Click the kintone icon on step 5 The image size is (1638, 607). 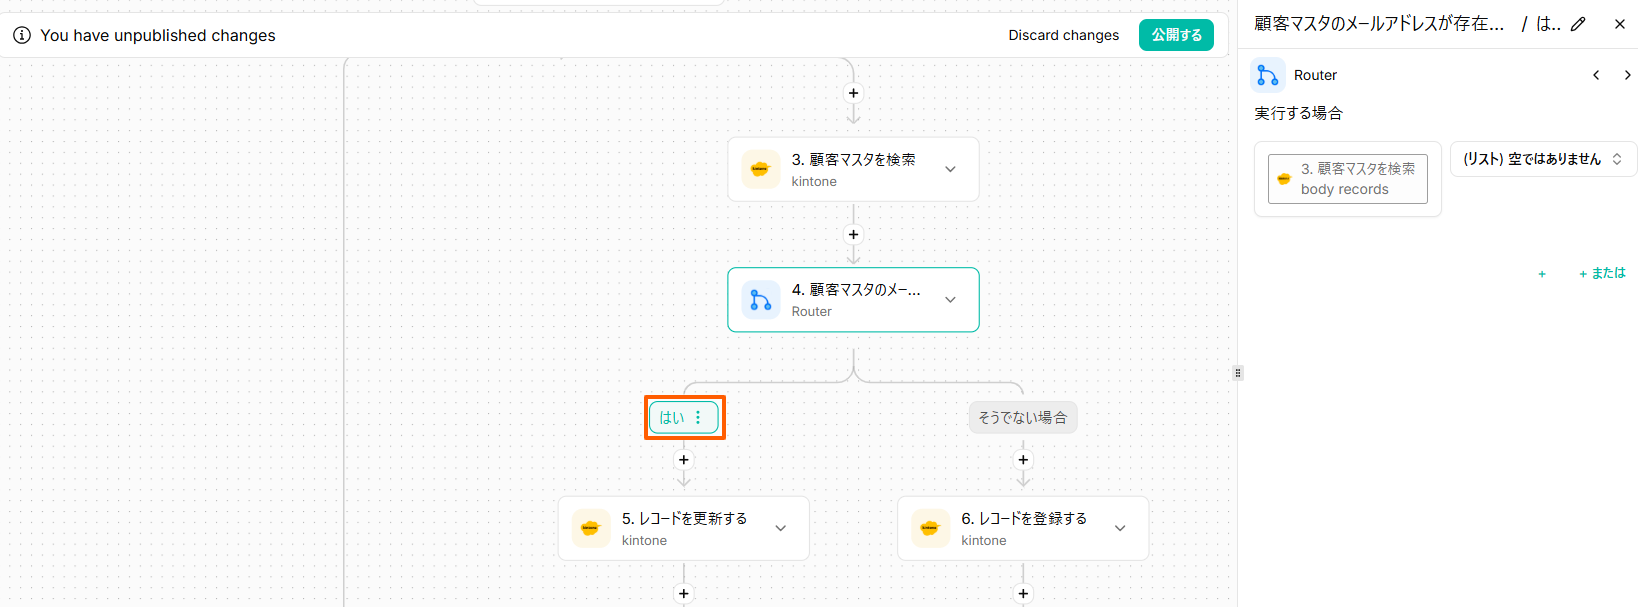591,528
